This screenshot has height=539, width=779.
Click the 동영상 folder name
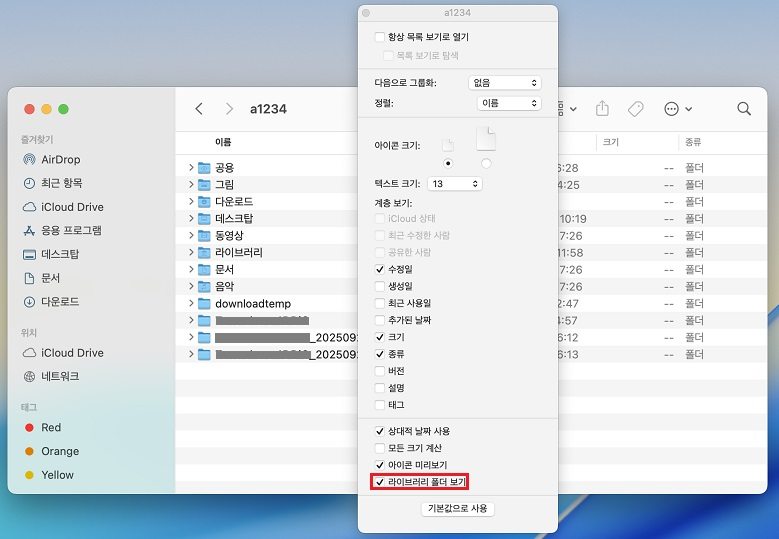pyautogui.click(x=229, y=235)
